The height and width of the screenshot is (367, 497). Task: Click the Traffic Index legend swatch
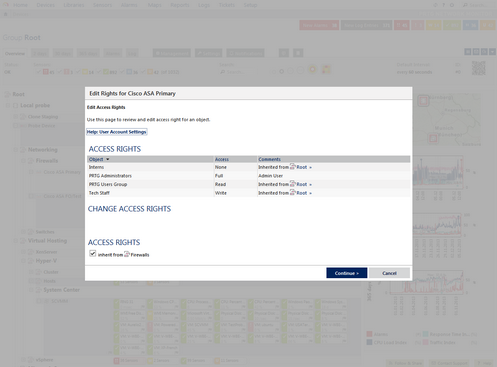tap(426, 342)
